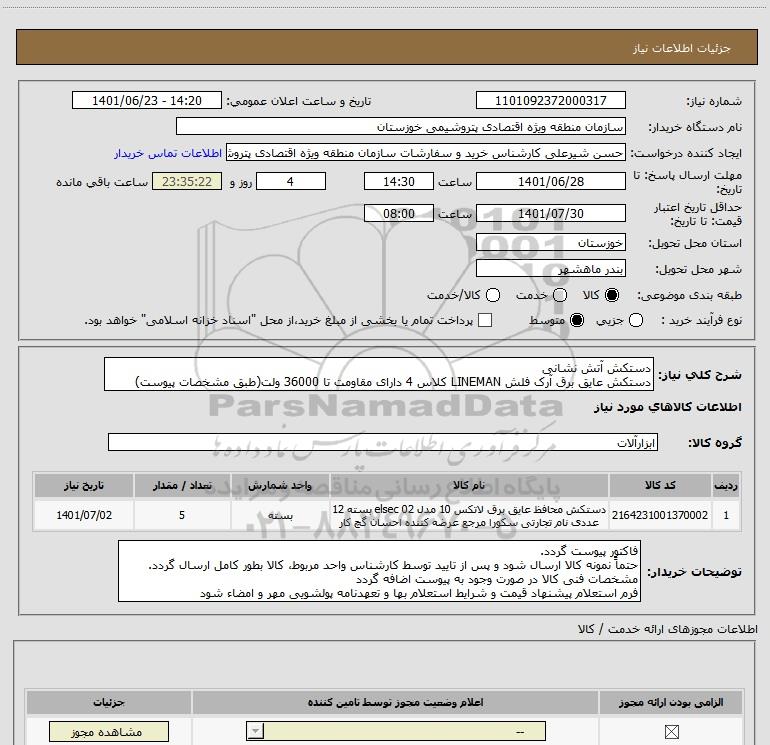Select the کالا radio button
This screenshot has height=745, width=770.
click(612, 295)
